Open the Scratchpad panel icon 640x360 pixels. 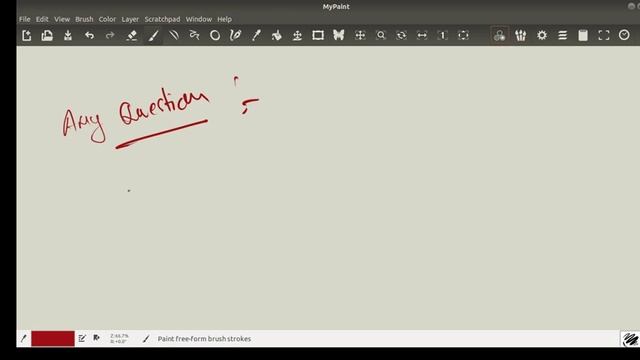[583, 36]
